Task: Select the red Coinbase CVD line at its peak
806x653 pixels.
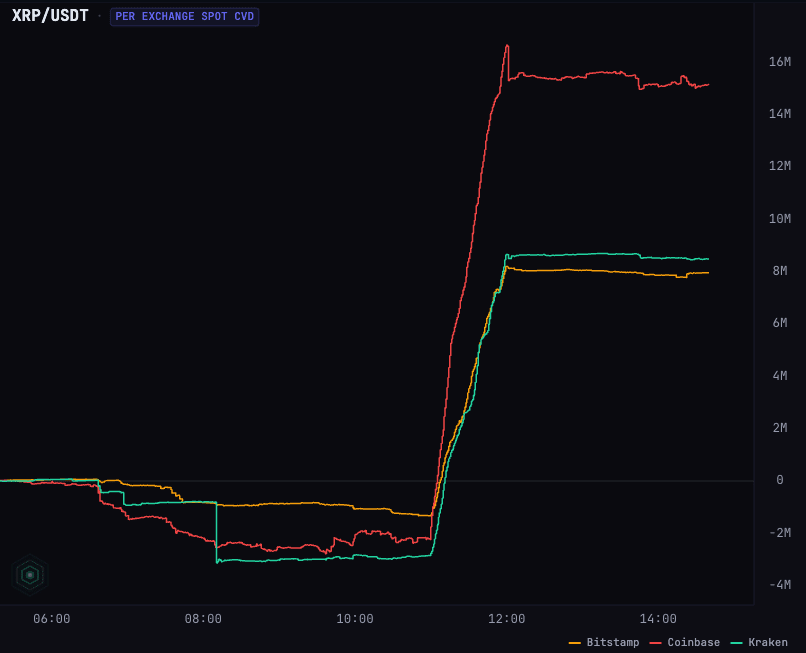Action: [507, 45]
